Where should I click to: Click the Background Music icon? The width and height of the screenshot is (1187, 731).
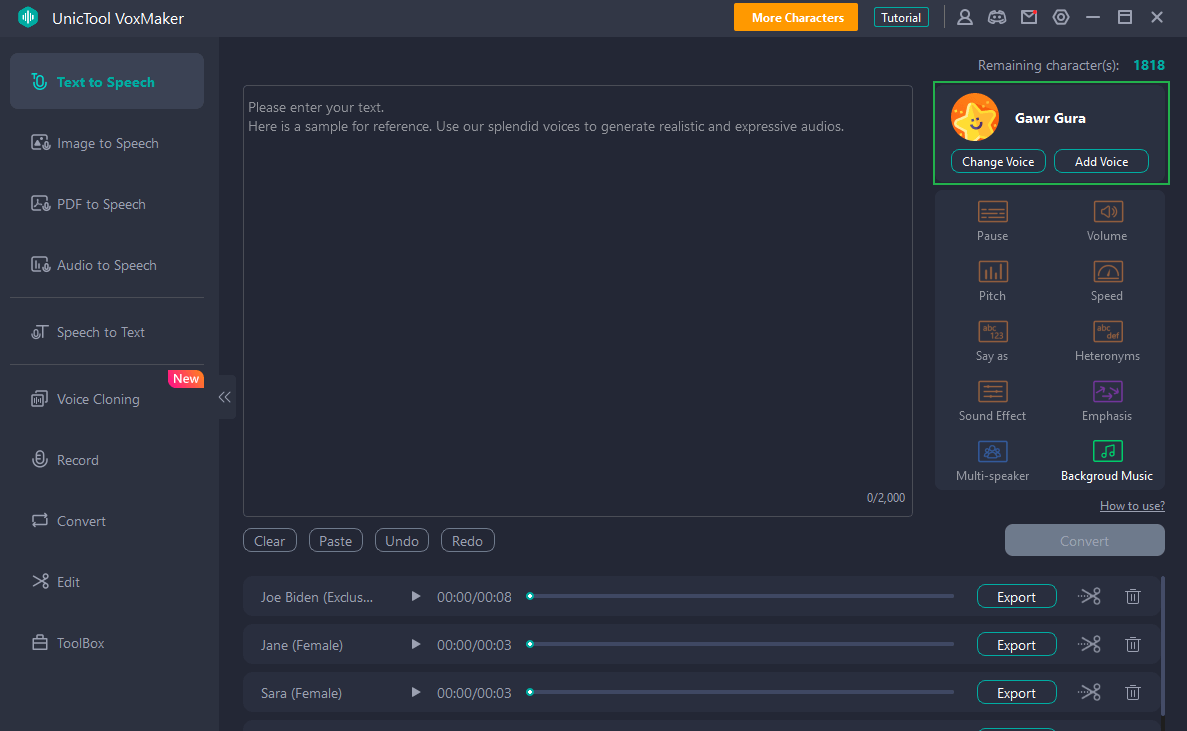pyautogui.click(x=1107, y=452)
